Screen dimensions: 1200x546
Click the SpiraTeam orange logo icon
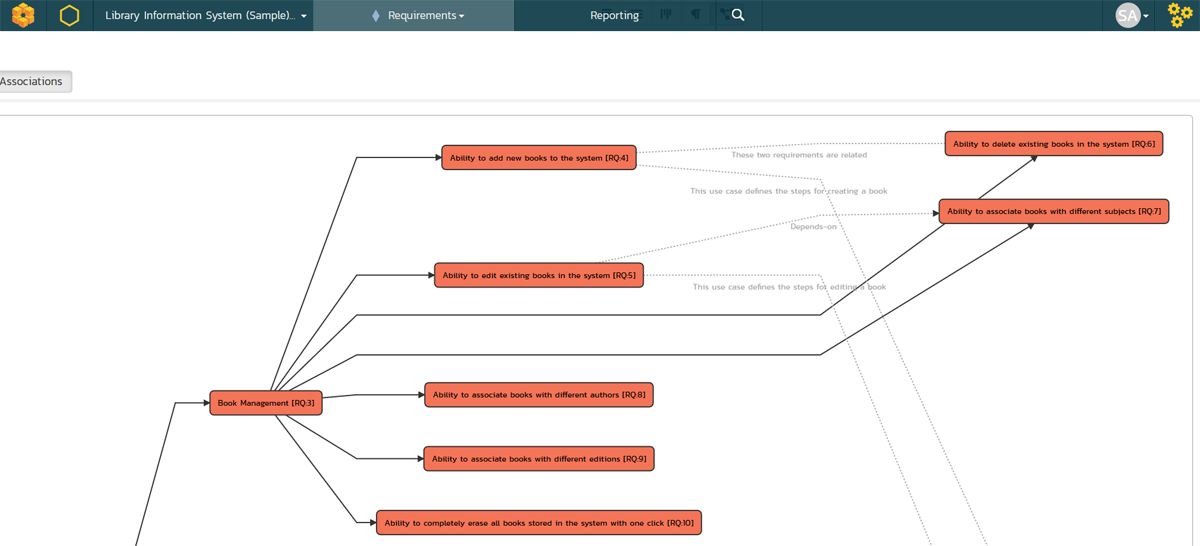tap(23, 15)
